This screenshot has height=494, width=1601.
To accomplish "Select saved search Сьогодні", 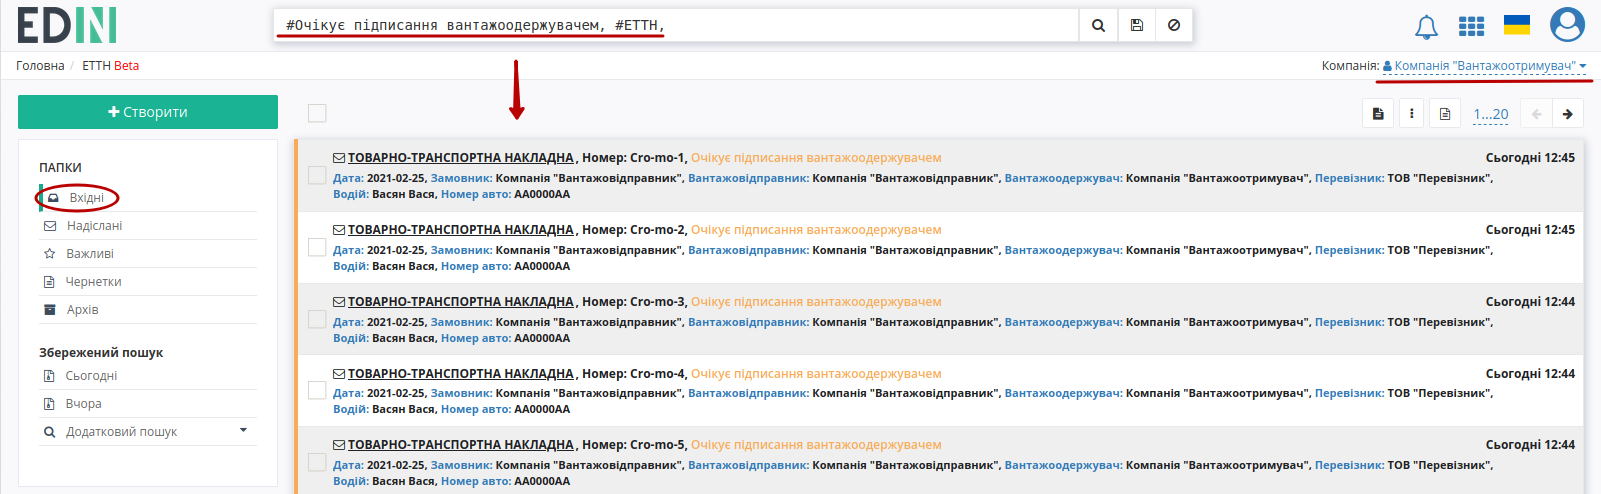I will tap(148, 376).
